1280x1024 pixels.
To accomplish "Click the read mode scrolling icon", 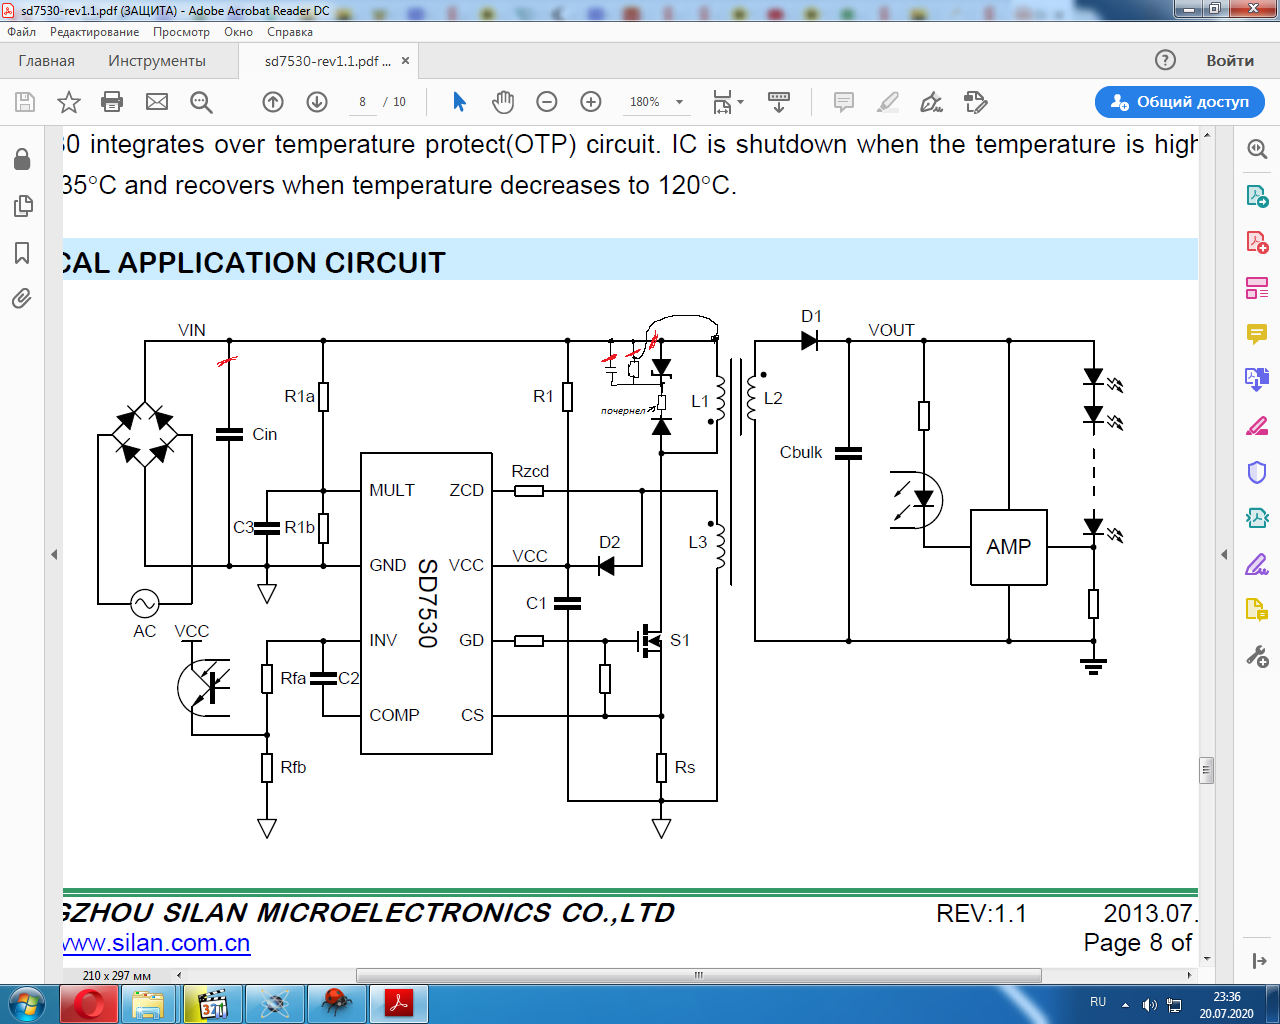I will [779, 102].
